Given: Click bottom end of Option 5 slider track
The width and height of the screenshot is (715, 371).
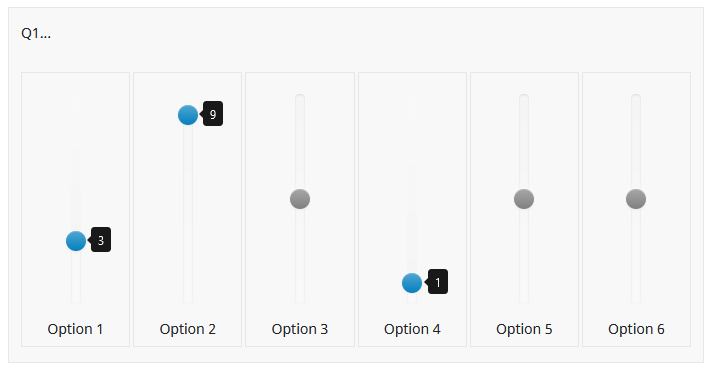Looking at the screenshot, I should tap(524, 300).
